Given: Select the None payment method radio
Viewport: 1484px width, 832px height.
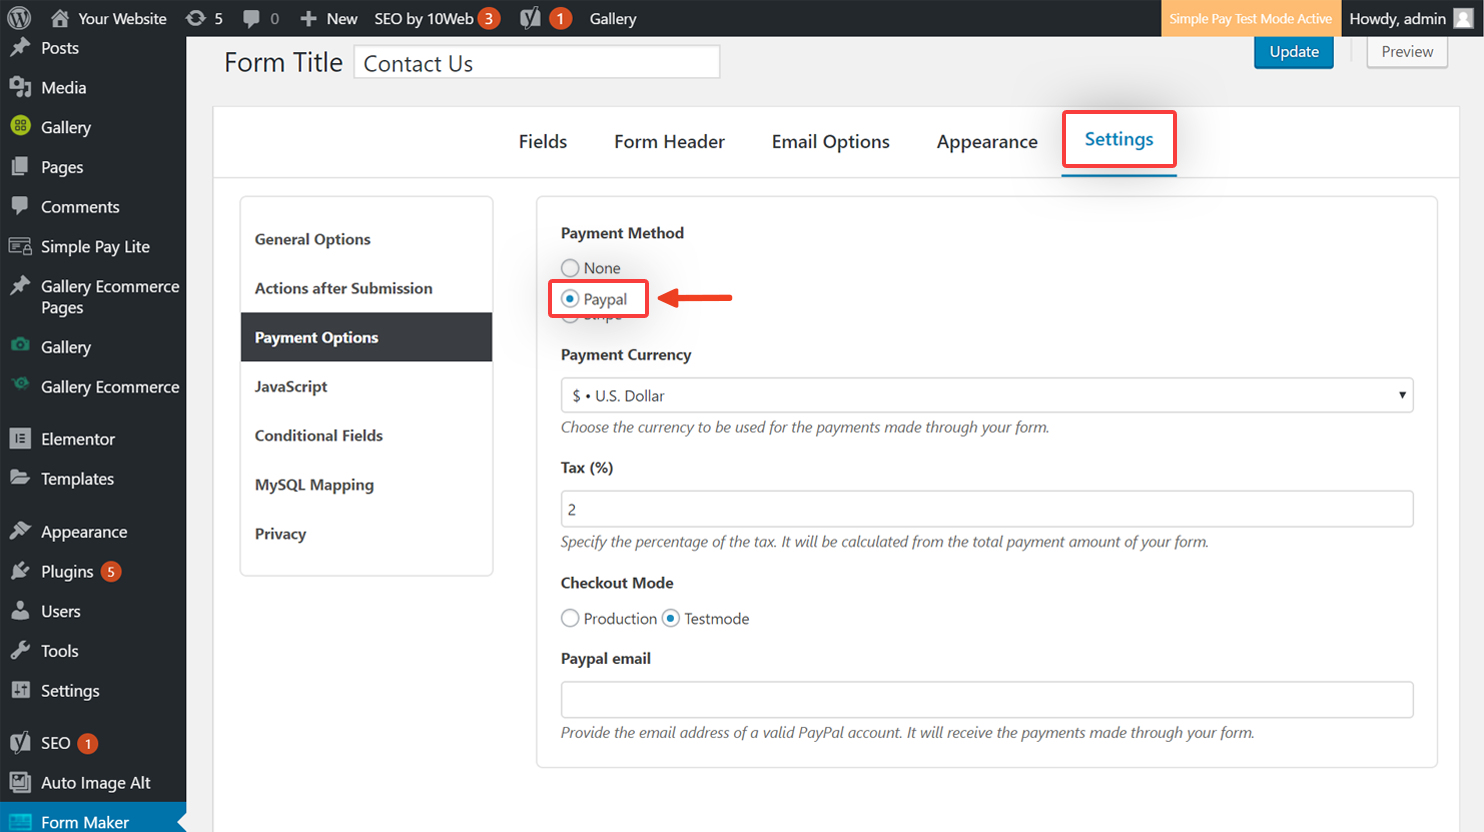Looking at the screenshot, I should pyautogui.click(x=570, y=268).
